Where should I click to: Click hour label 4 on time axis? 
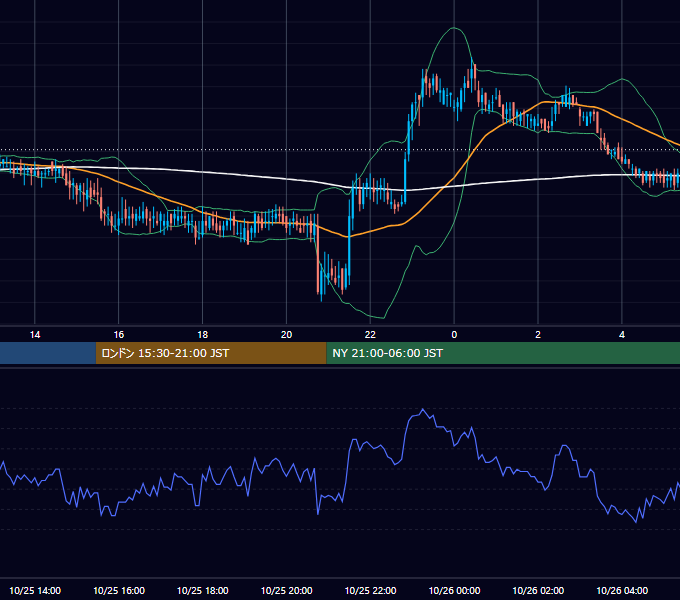(x=622, y=335)
